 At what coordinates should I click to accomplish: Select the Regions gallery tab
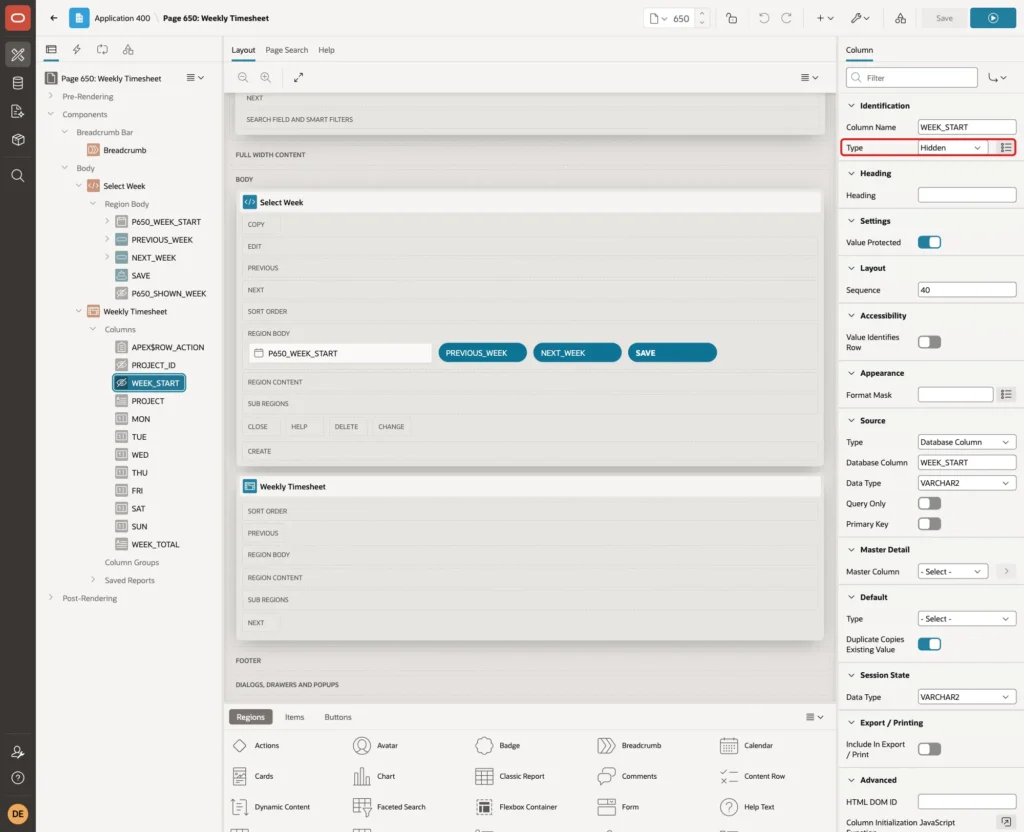tap(250, 717)
